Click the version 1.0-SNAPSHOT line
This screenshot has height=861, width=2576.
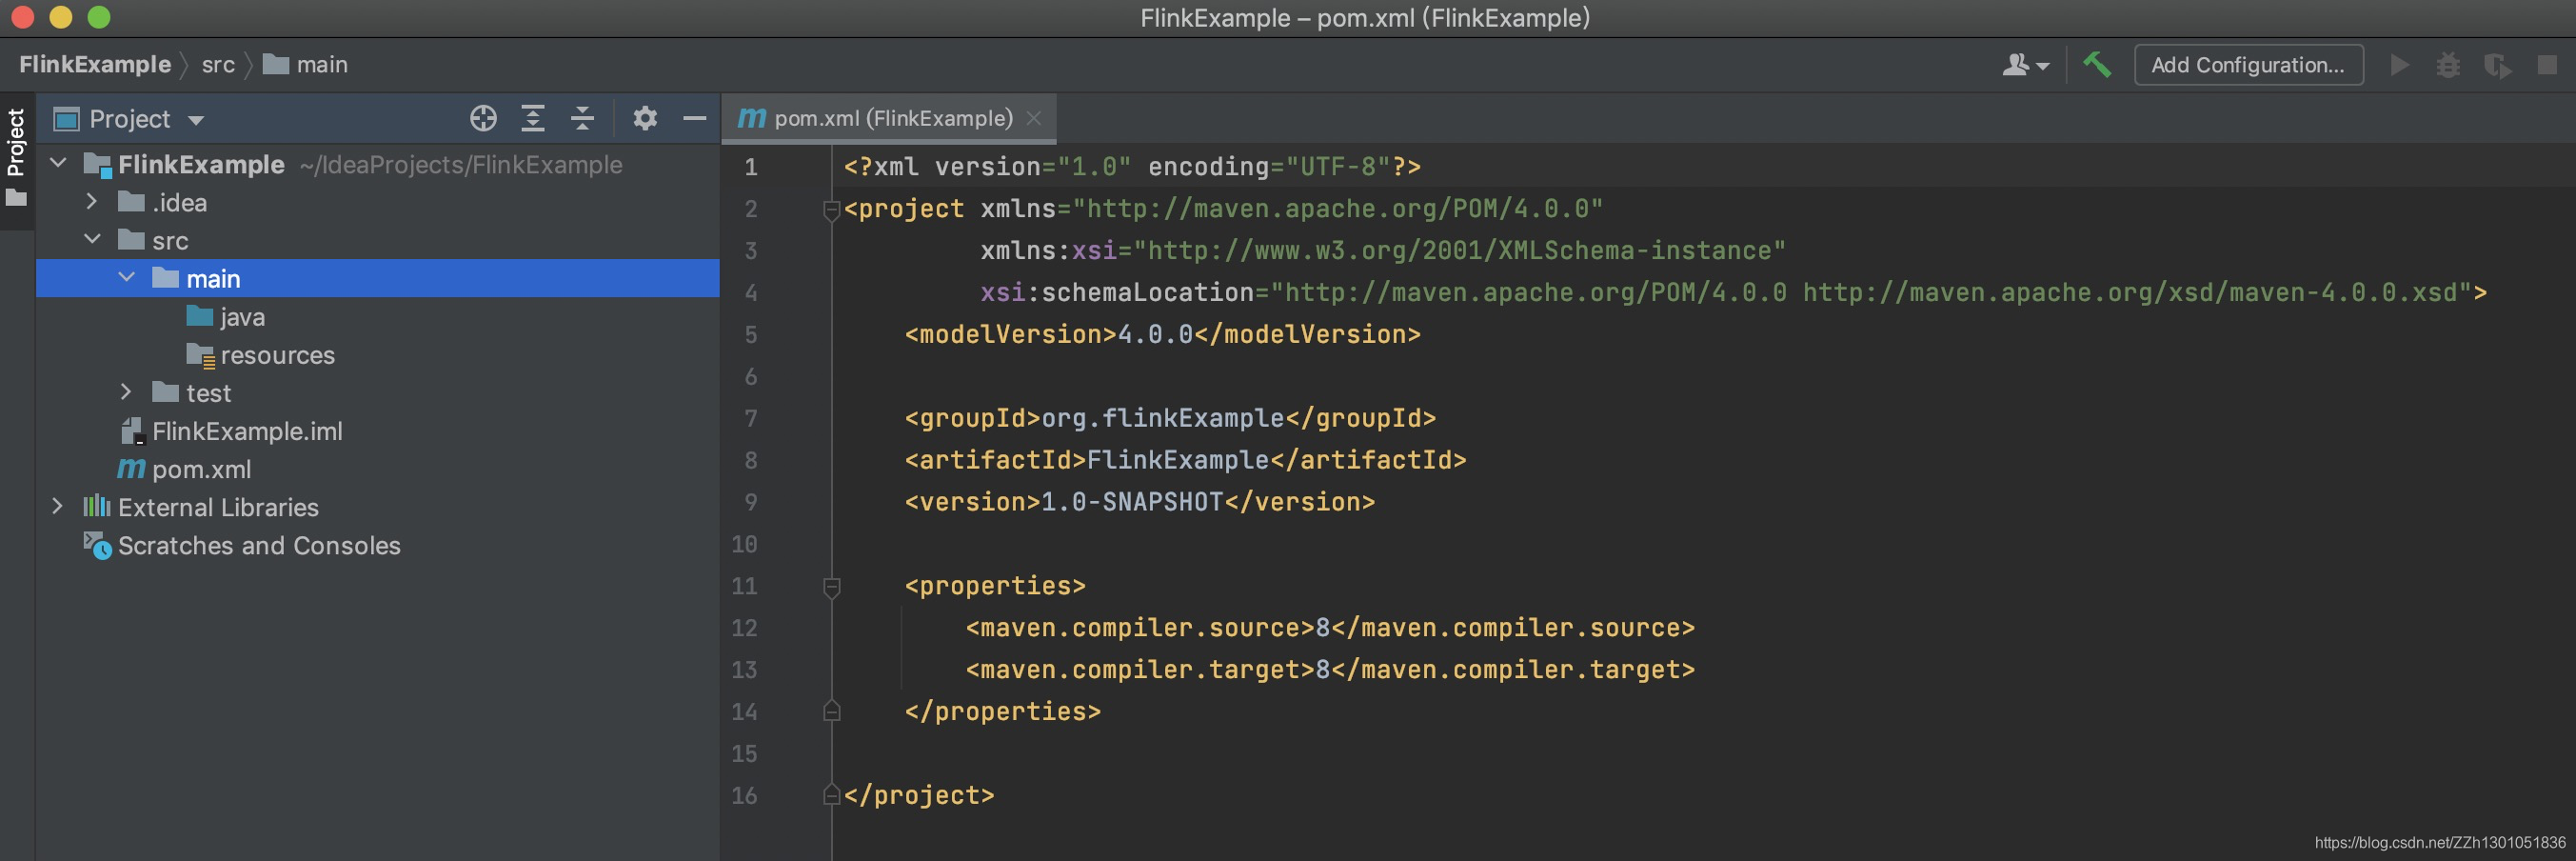[x=1140, y=502]
